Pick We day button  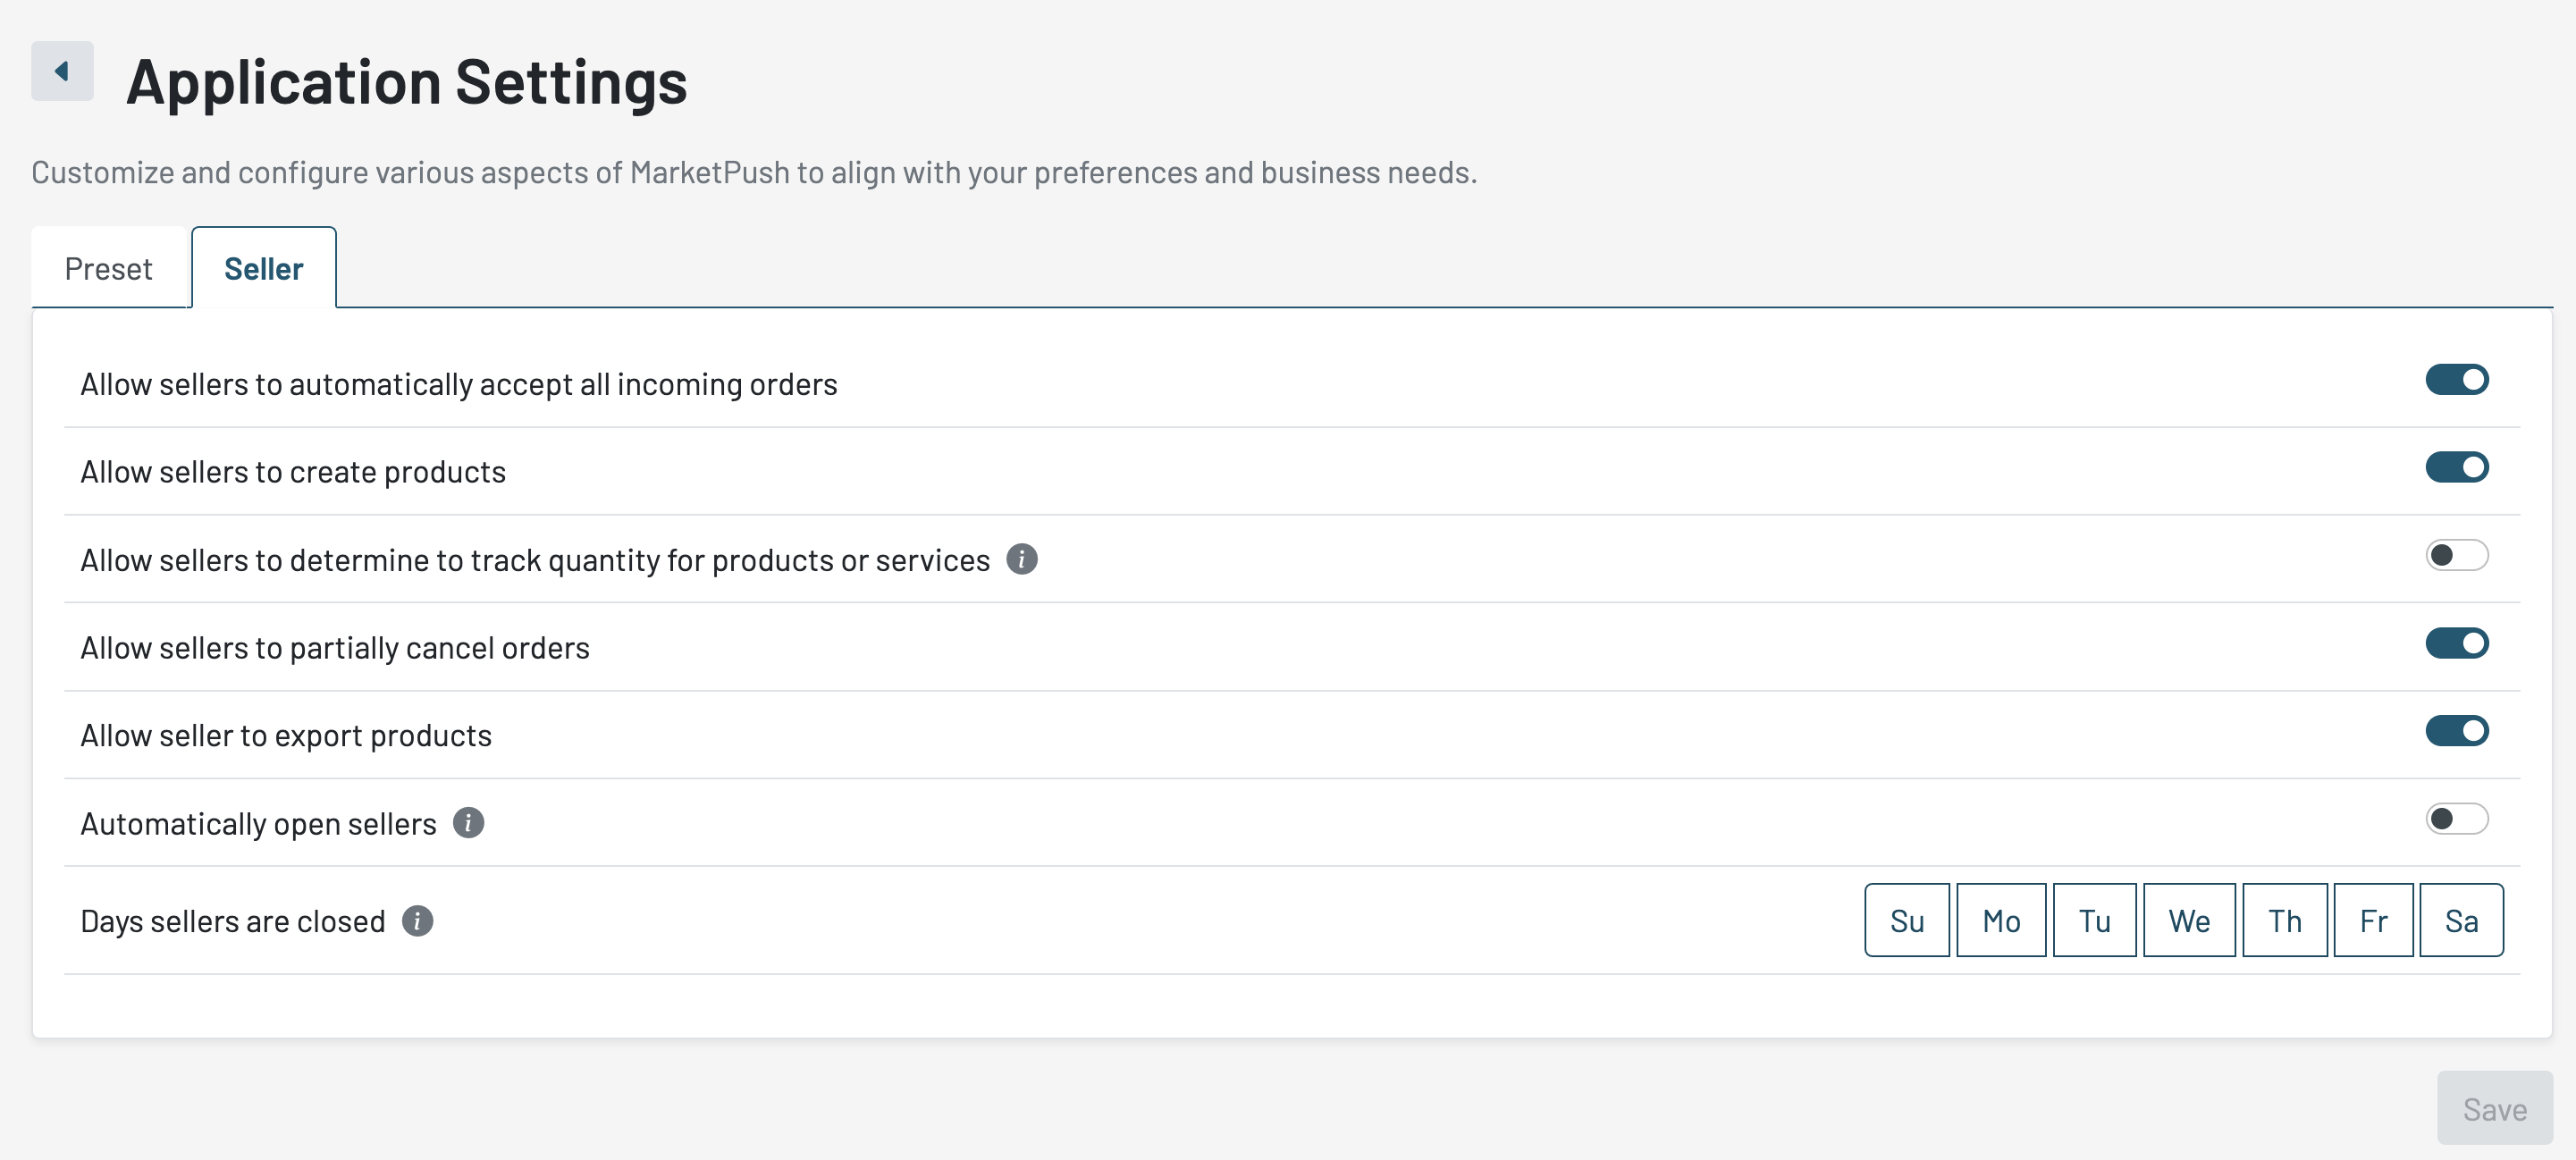(2188, 920)
